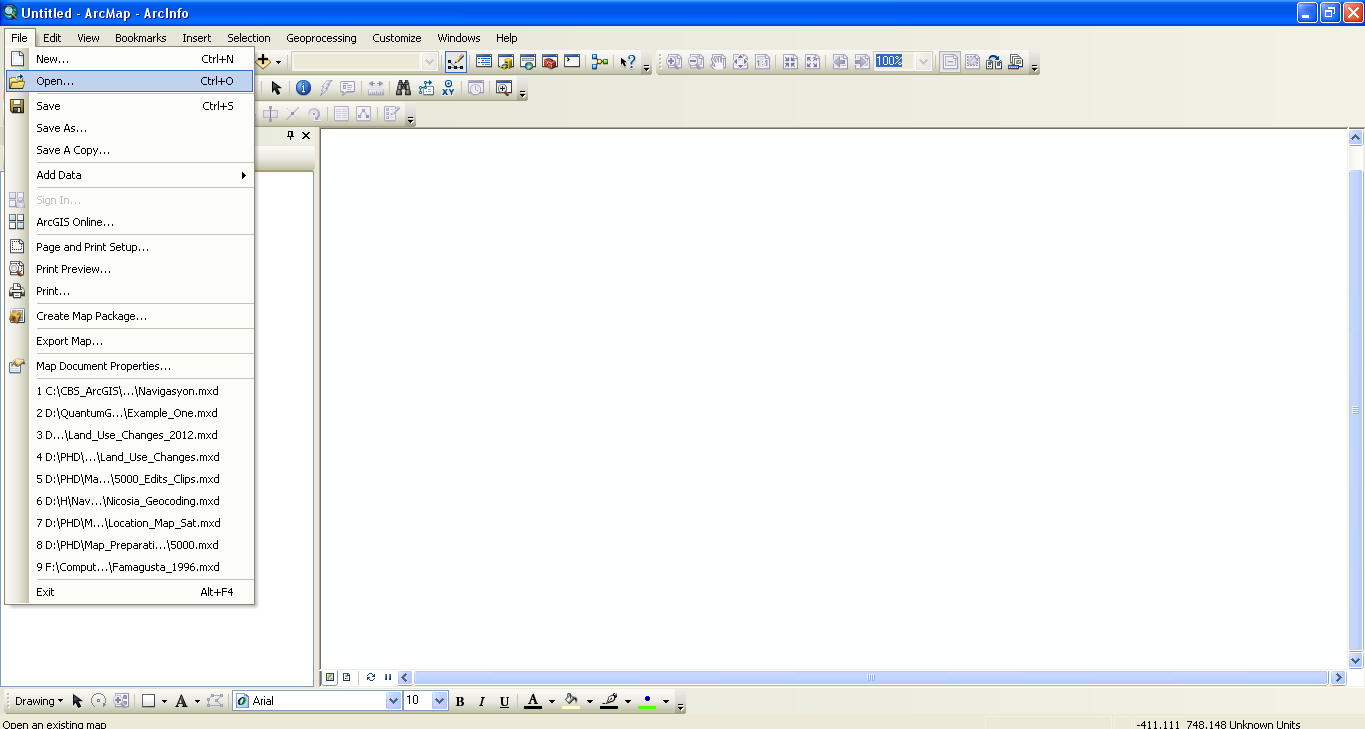Open the Search window icon
The height and width of the screenshot is (729, 1365).
pos(528,61)
